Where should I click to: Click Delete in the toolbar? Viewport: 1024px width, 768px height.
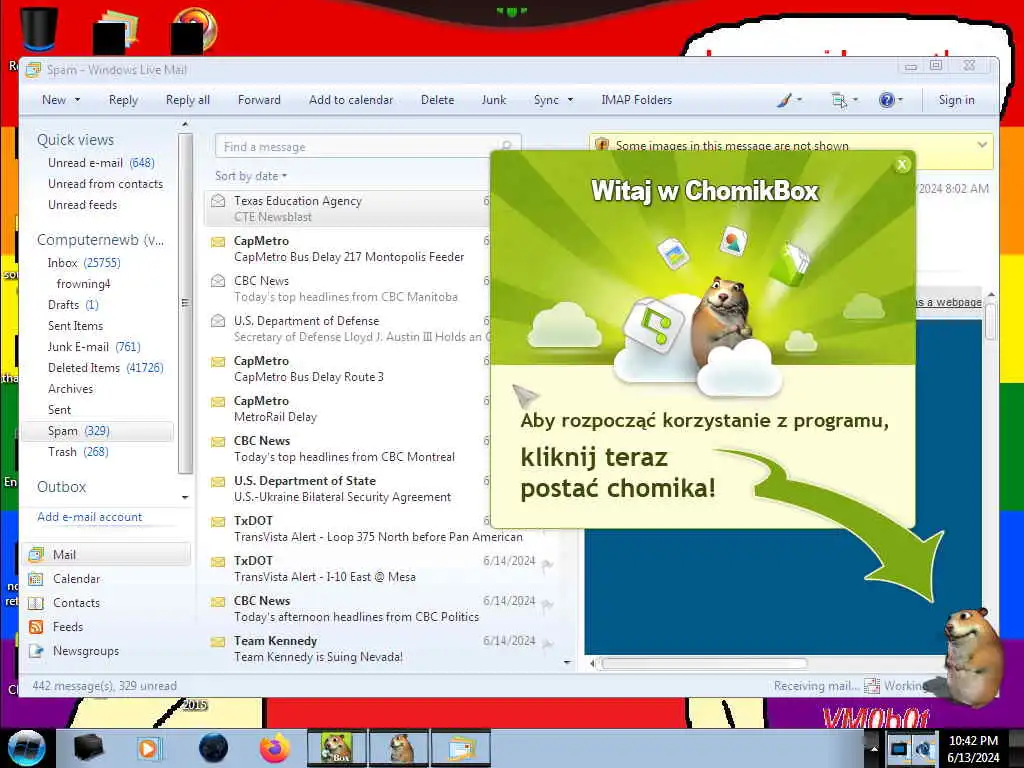coord(438,100)
